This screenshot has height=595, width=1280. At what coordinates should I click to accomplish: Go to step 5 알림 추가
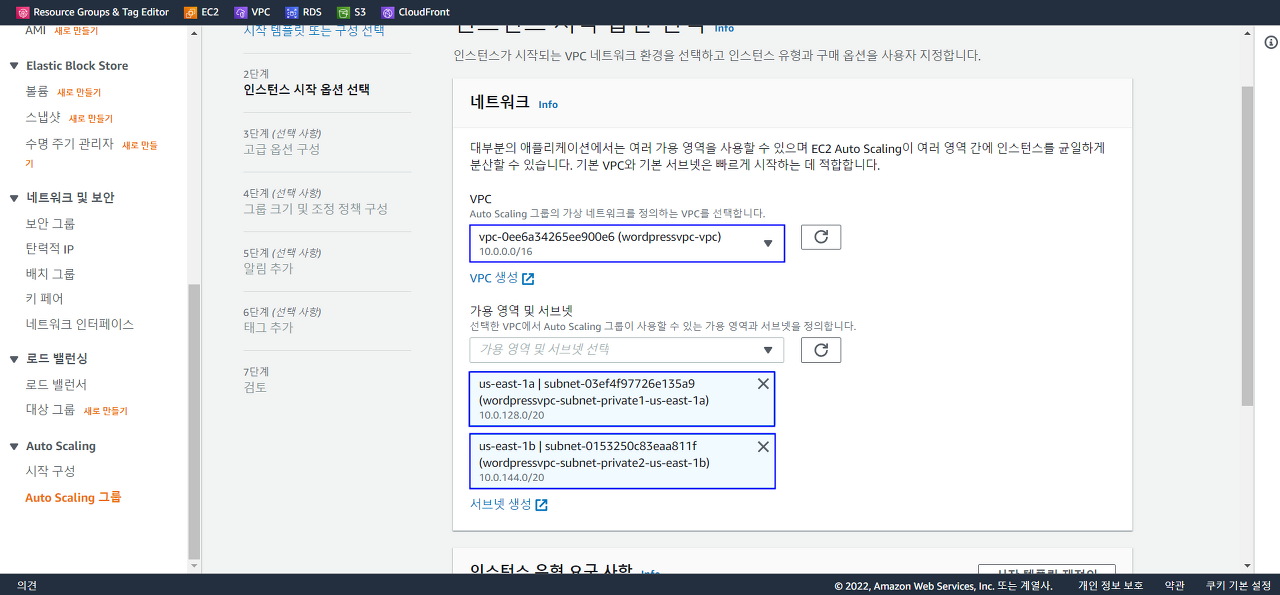pos(268,268)
